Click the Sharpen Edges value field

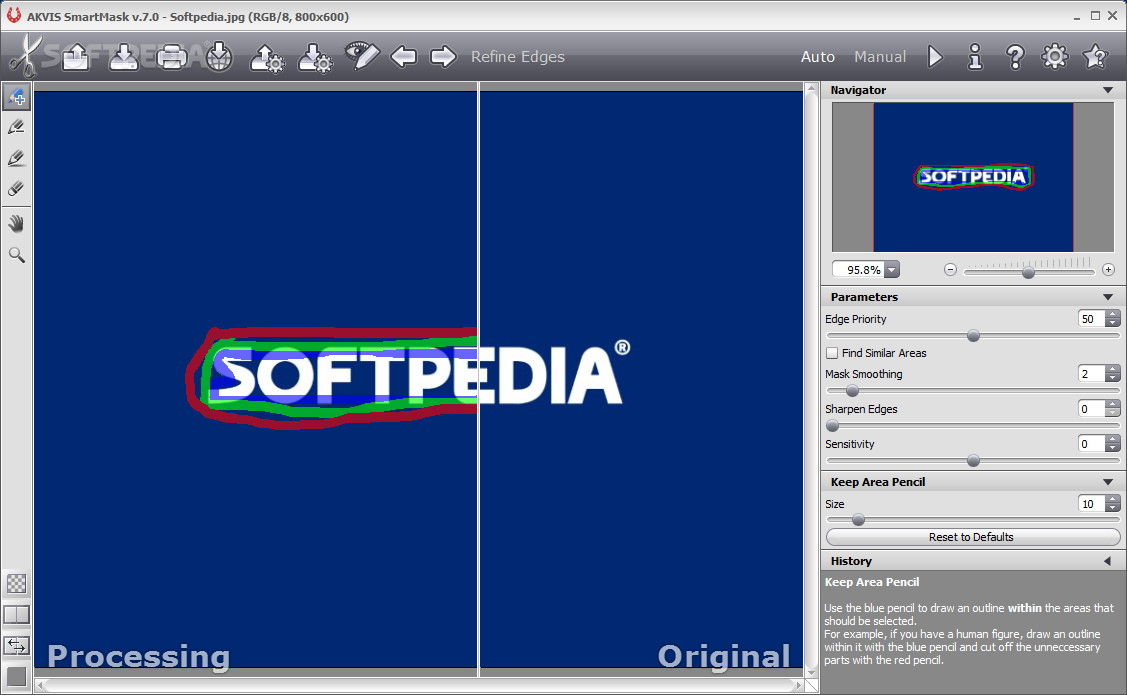pos(1091,409)
